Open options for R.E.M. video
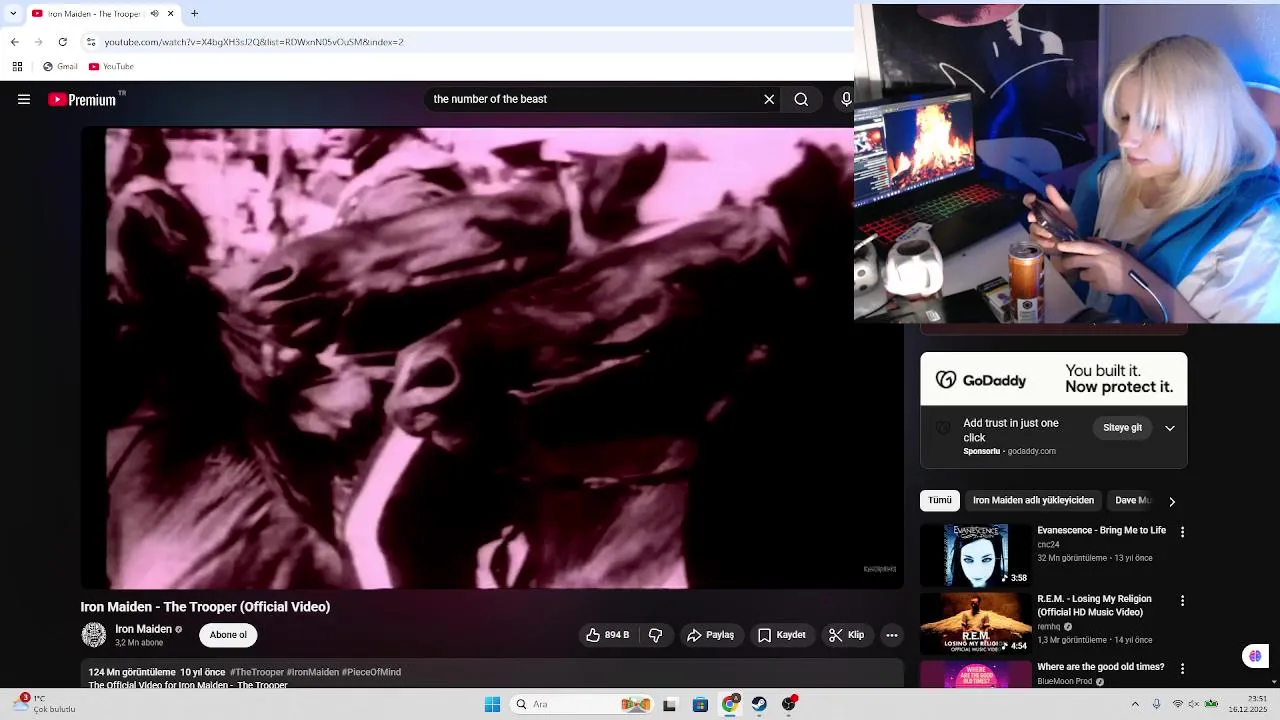The height and width of the screenshot is (720, 1280). 1182,601
